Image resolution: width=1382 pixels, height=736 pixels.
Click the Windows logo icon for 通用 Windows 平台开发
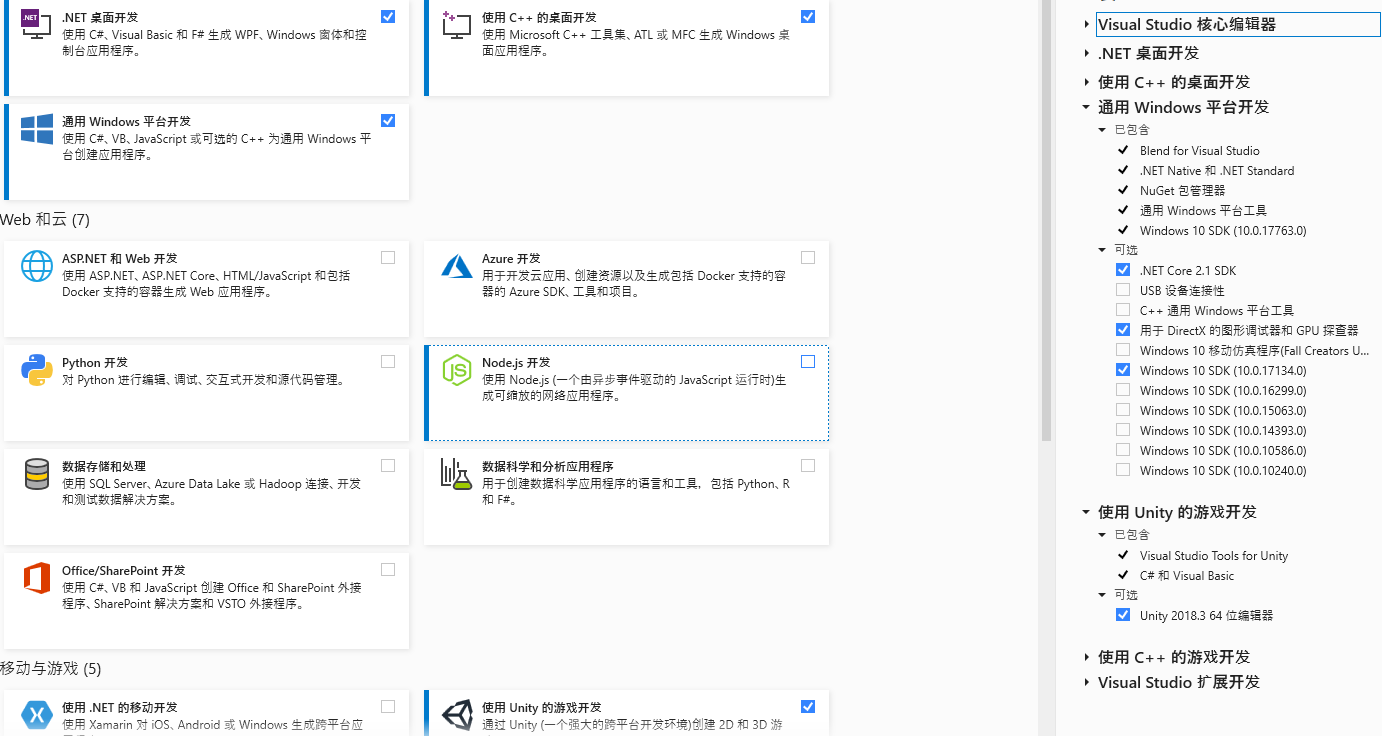click(x=37, y=129)
